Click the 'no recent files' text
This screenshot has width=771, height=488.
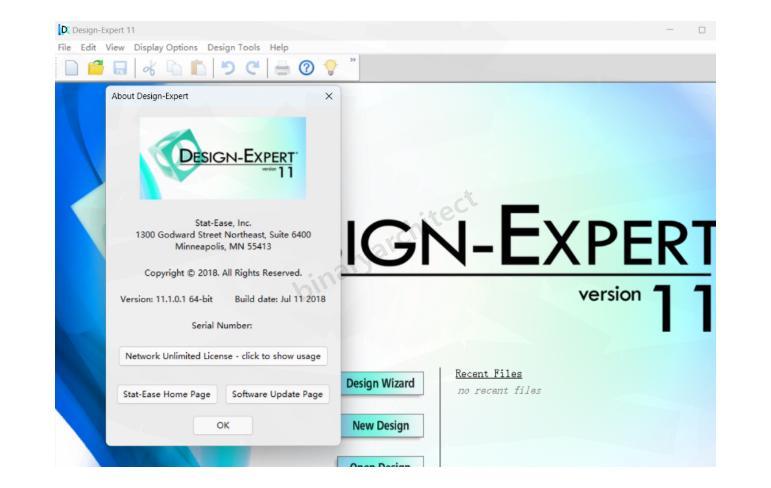tap(499, 391)
